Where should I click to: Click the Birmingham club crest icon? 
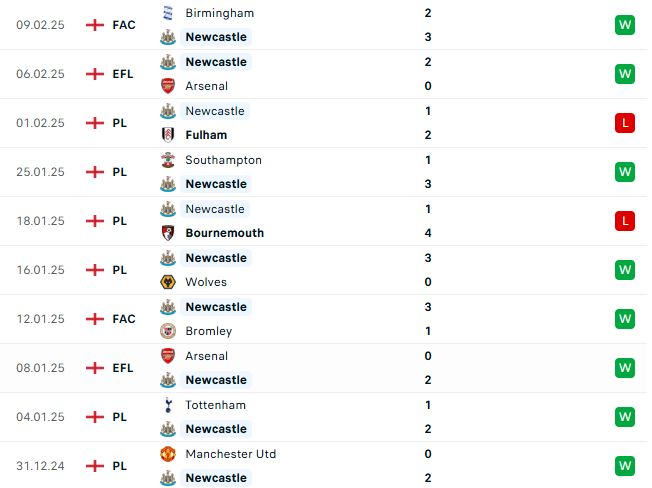(168, 13)
